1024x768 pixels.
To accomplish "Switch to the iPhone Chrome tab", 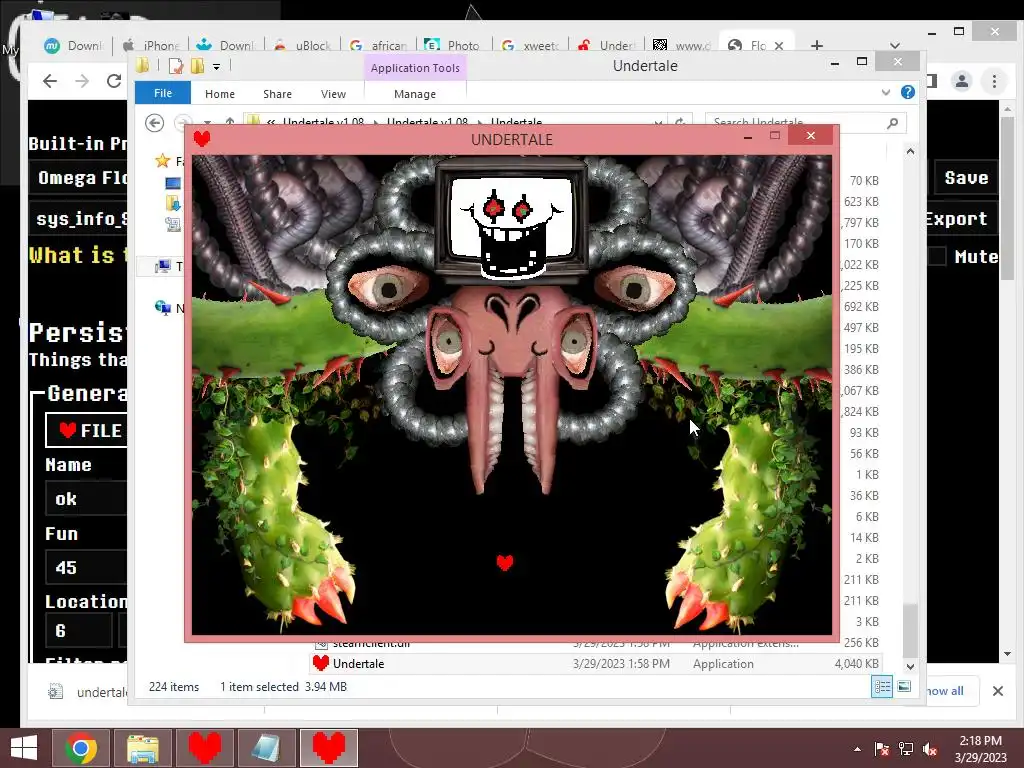I will pyautogui.click(x=152, y=45).
